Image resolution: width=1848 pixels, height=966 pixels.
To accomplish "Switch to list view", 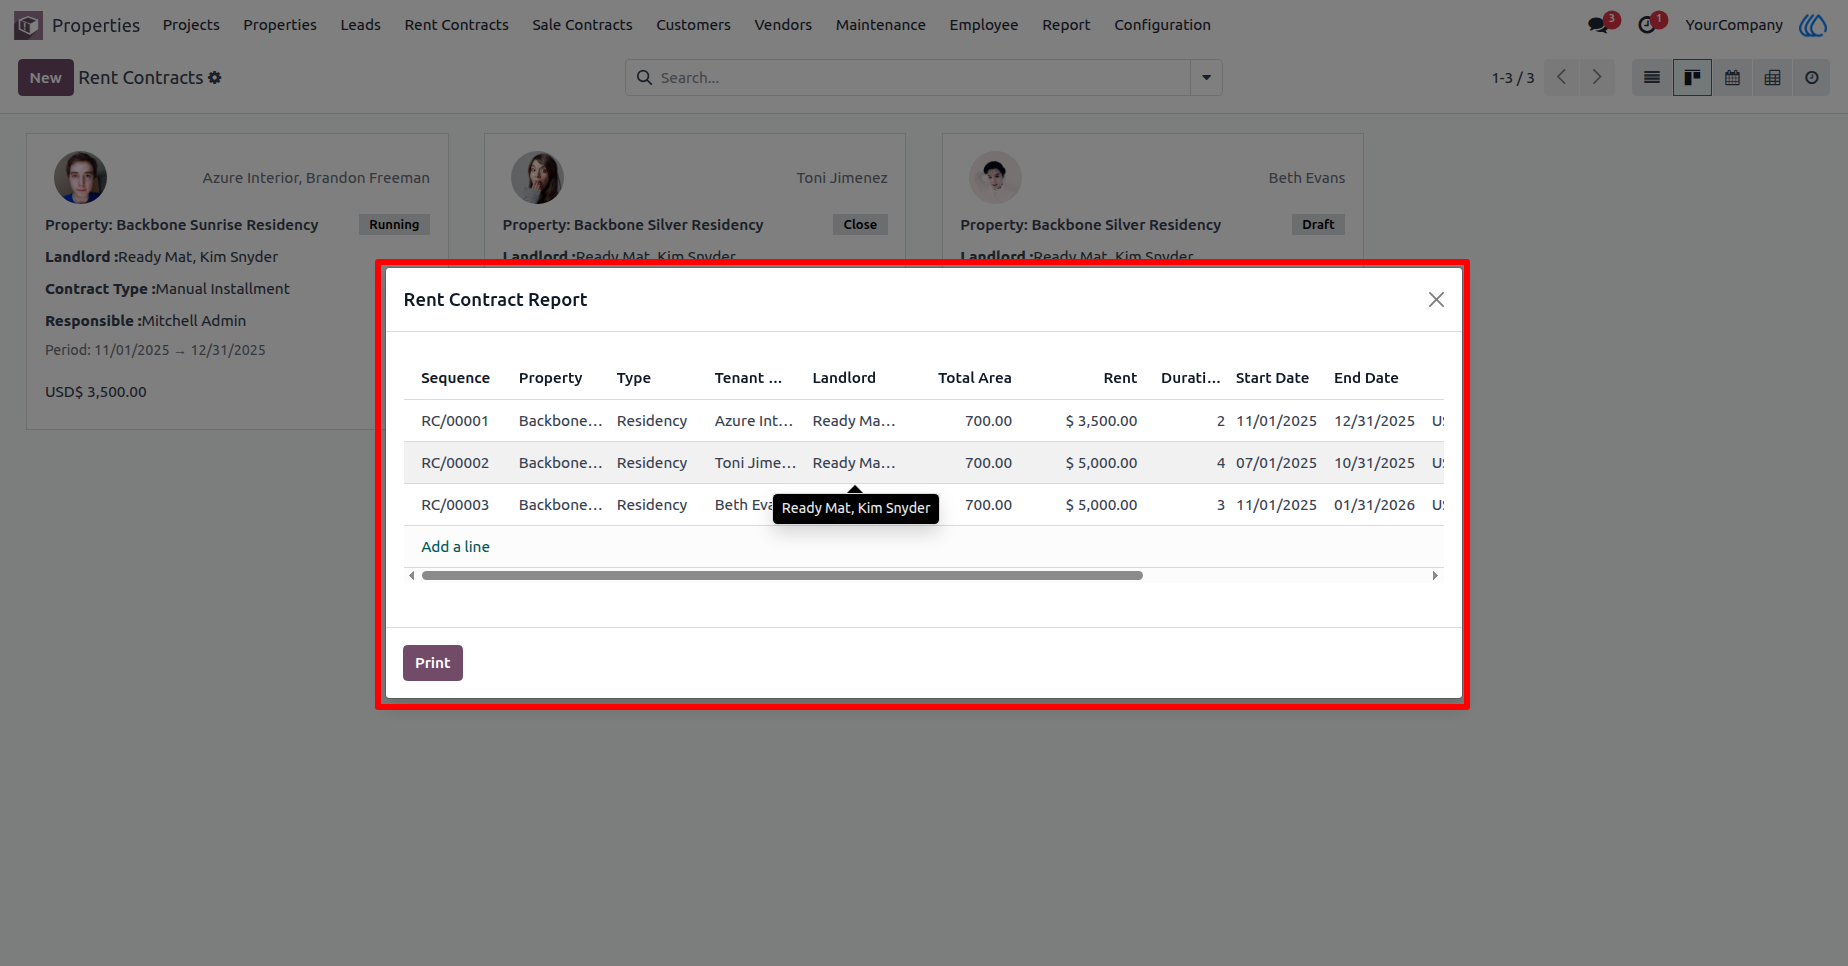I will (1652, 78).
